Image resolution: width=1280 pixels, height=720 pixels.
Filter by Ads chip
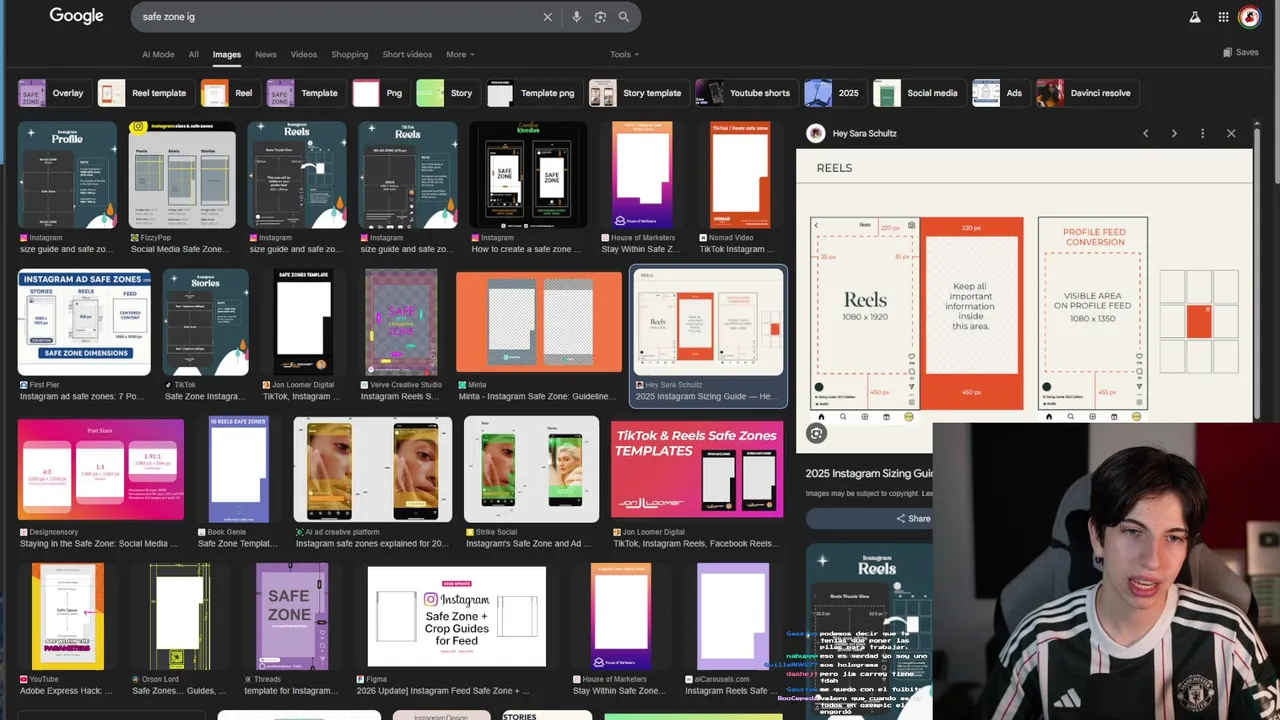point(999,93)
